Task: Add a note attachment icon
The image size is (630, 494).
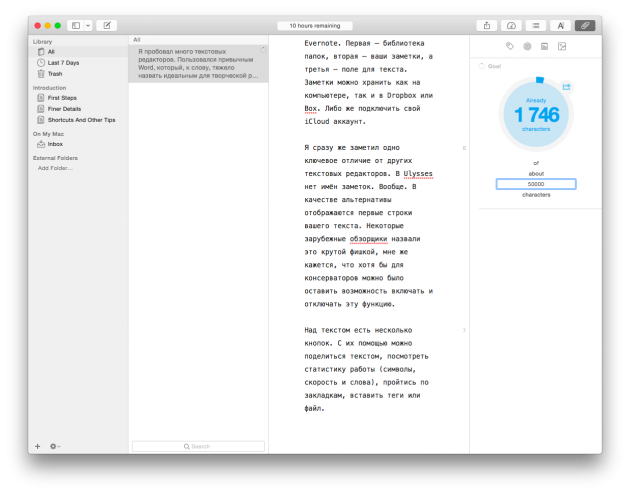Action: [544, 46]
